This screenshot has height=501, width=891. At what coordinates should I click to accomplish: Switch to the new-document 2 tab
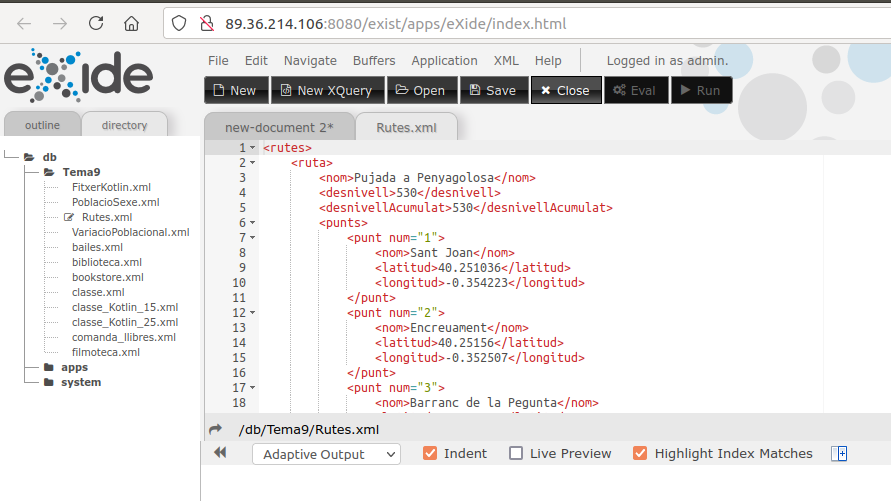click(x=278, y=127)
